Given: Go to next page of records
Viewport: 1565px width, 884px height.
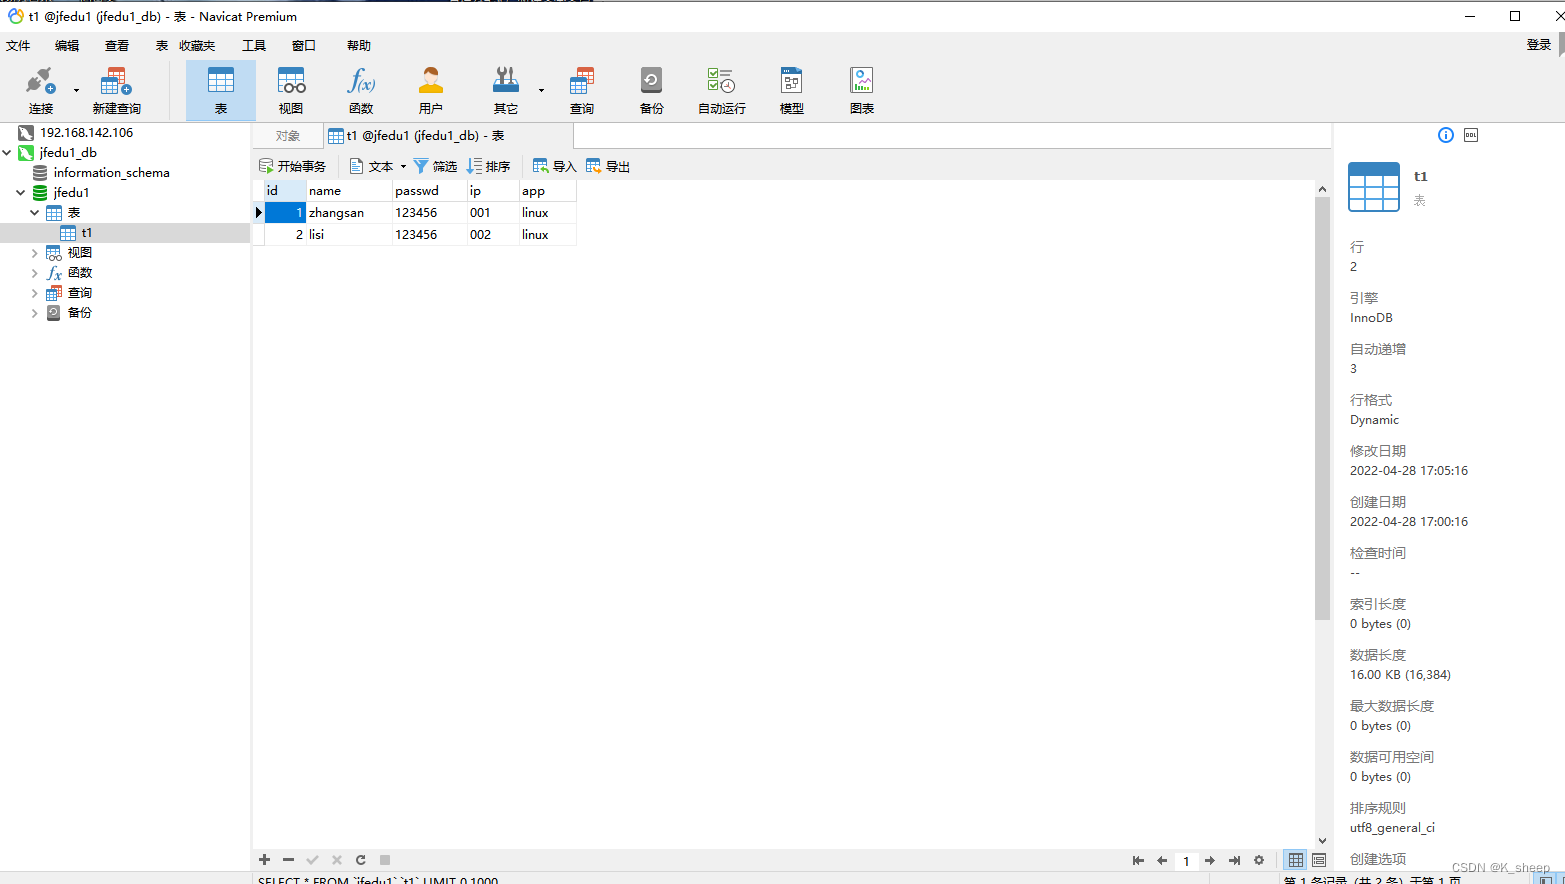Looking at the screenshot, I should pyautogui.click(x=1210, y=860).
